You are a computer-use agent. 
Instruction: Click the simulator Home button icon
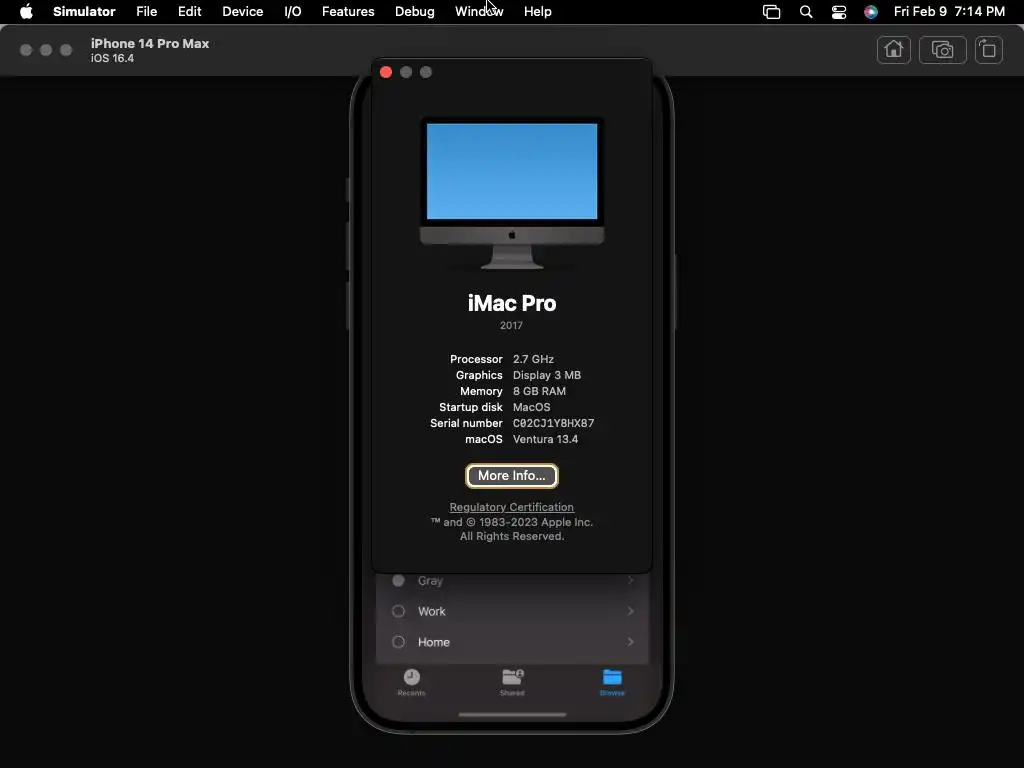coord(893,50)
